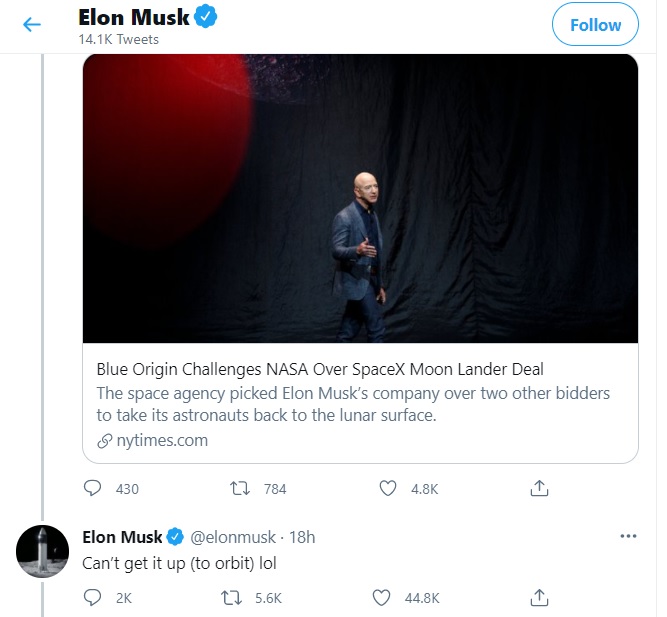Reply to the tweet with 430 comments

pos(92,488)
